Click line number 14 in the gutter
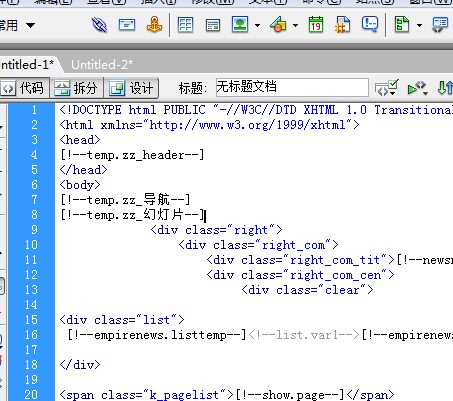This screenshot has width=453, height=401. tap(31, 305)
